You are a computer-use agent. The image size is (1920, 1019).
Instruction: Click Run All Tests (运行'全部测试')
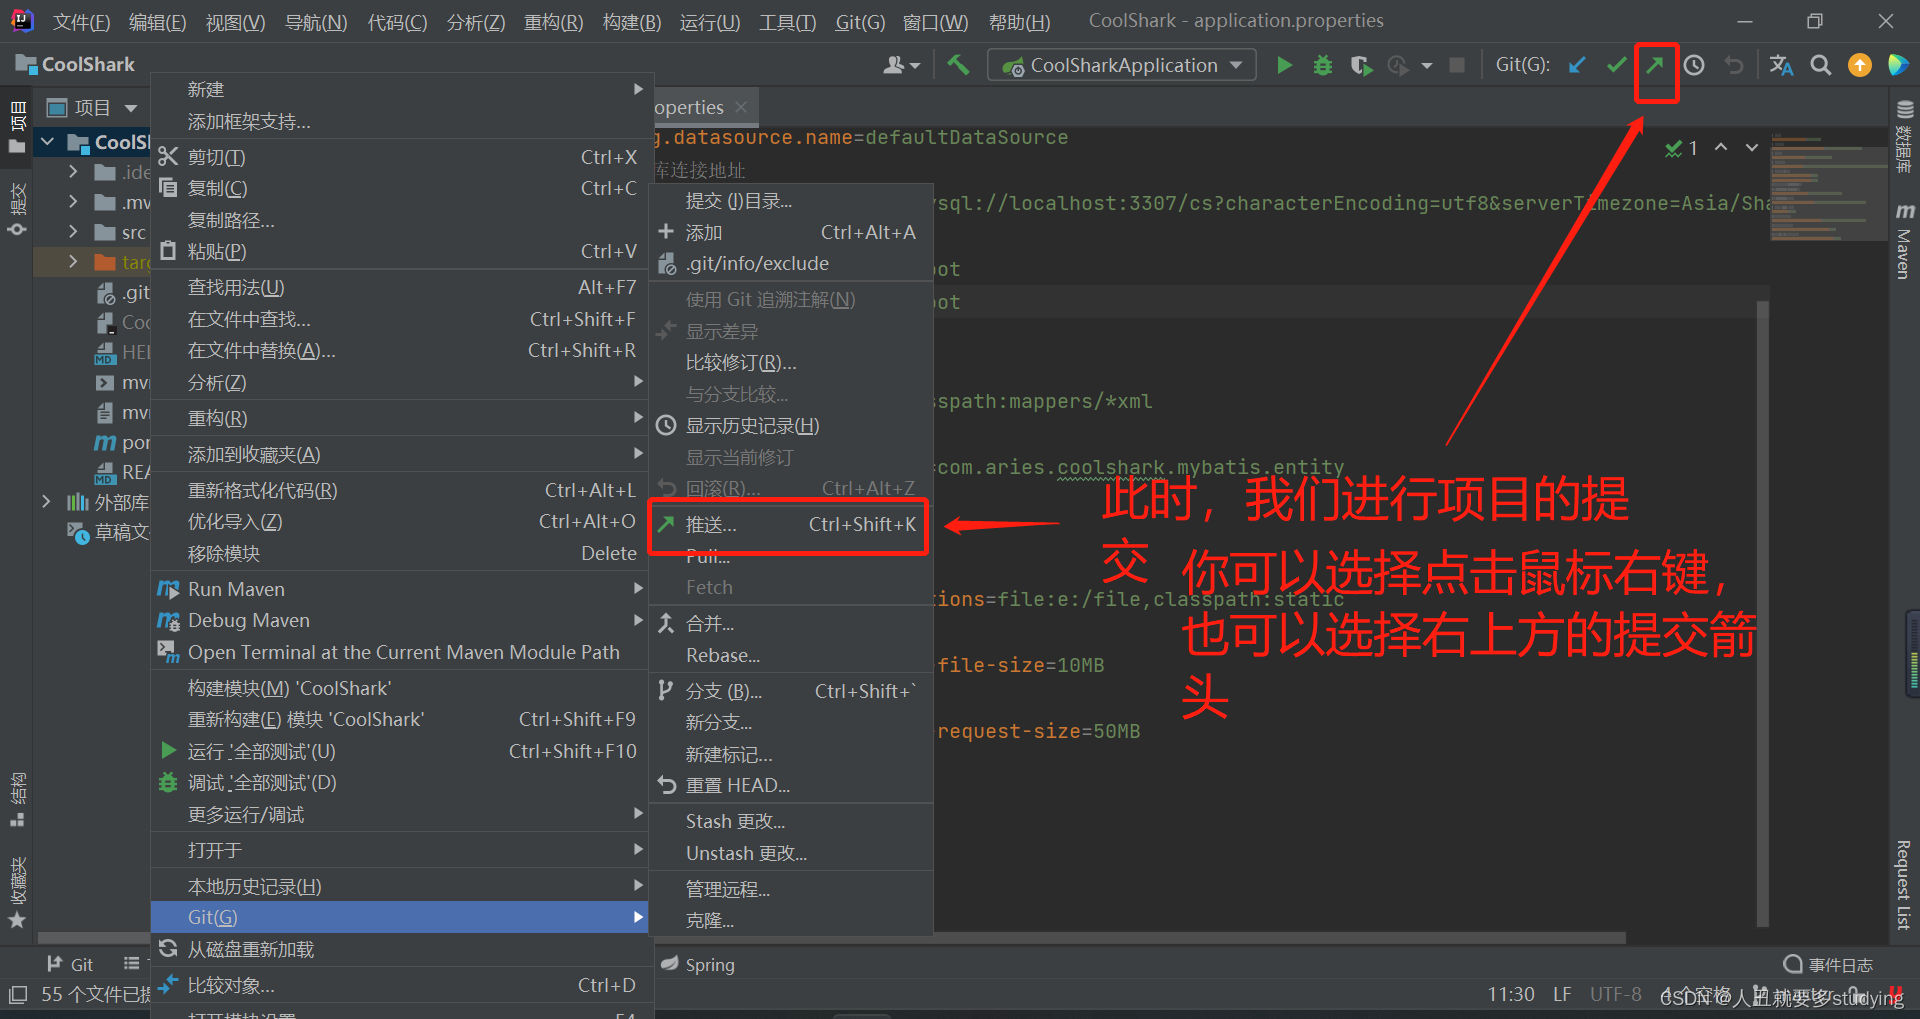coord(402,751)
